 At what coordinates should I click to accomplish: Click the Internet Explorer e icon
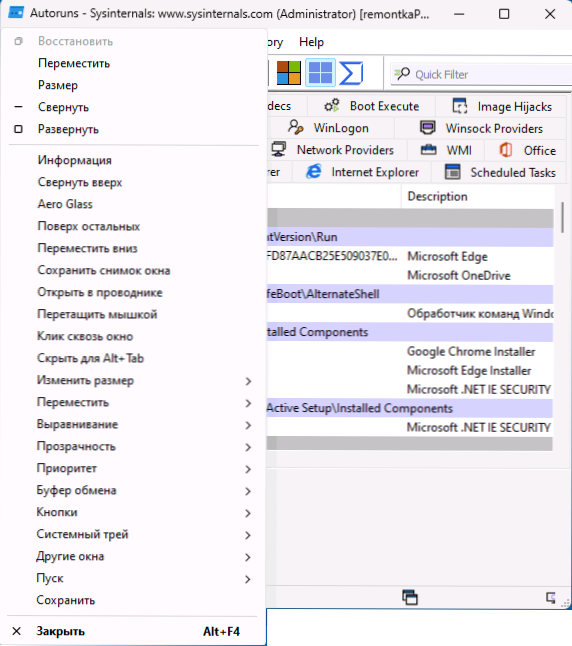[x=314, y=171]
